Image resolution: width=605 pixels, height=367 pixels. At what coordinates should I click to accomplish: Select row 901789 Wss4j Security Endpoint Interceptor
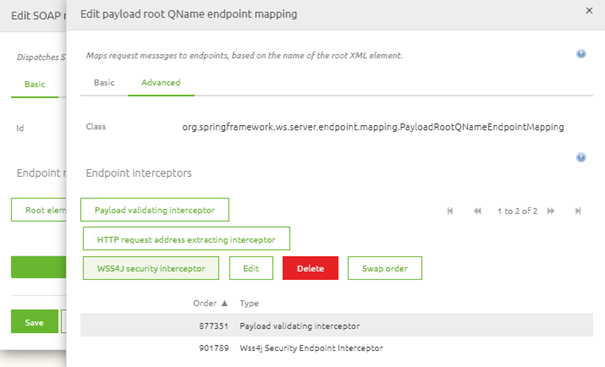coord(336,348)
